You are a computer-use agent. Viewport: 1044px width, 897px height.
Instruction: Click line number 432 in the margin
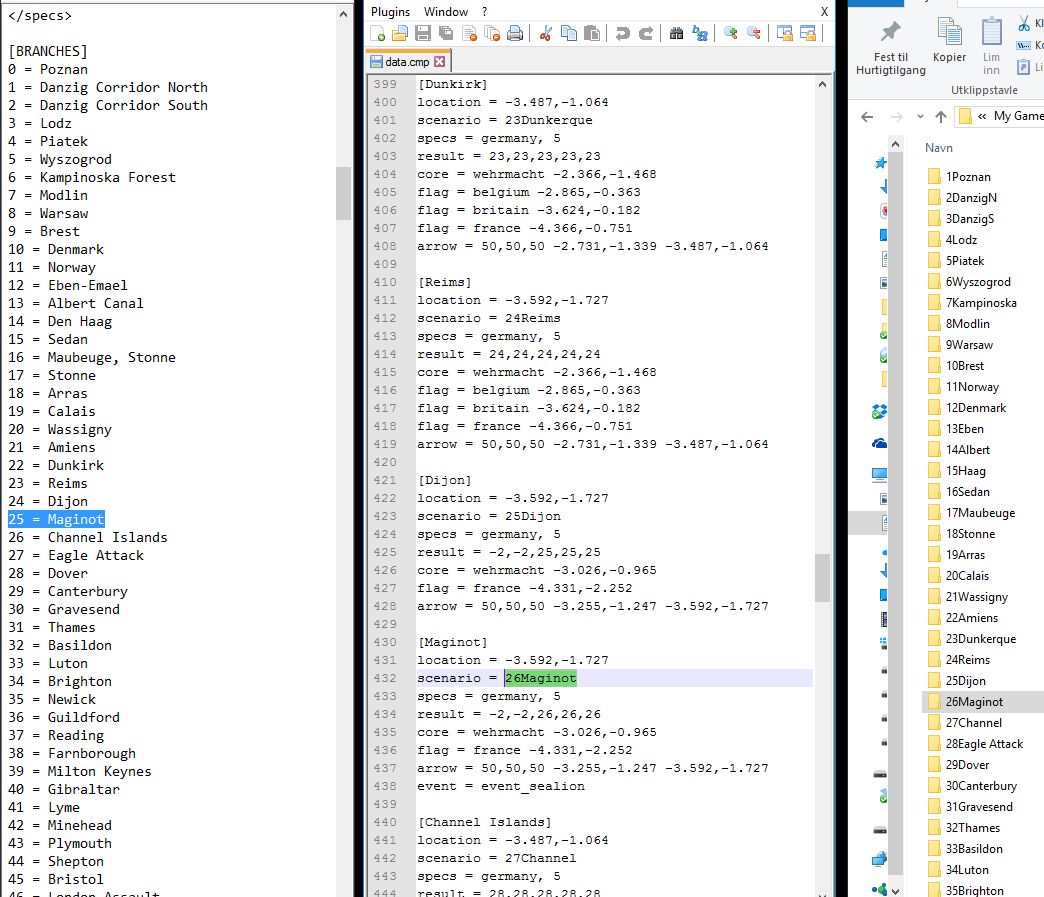pos(385,678)
